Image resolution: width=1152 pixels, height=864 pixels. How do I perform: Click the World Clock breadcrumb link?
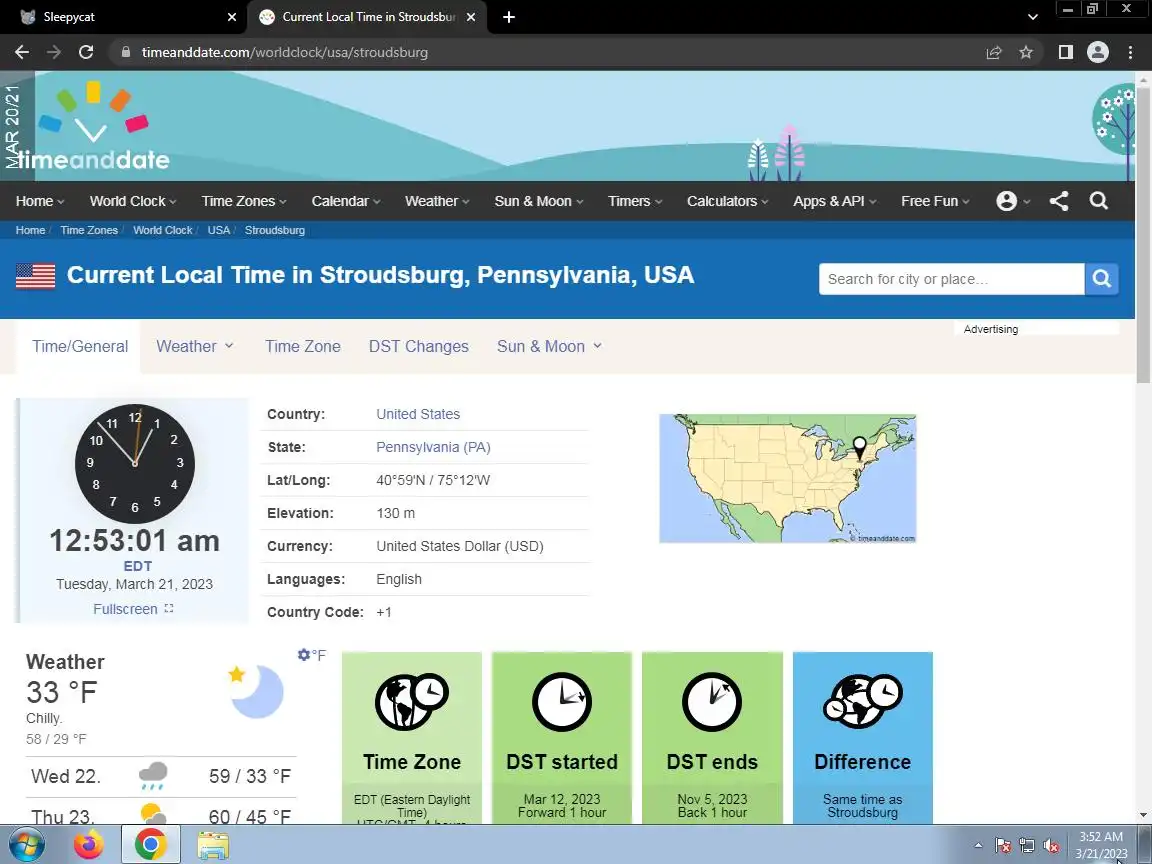(x=162, y=230)
